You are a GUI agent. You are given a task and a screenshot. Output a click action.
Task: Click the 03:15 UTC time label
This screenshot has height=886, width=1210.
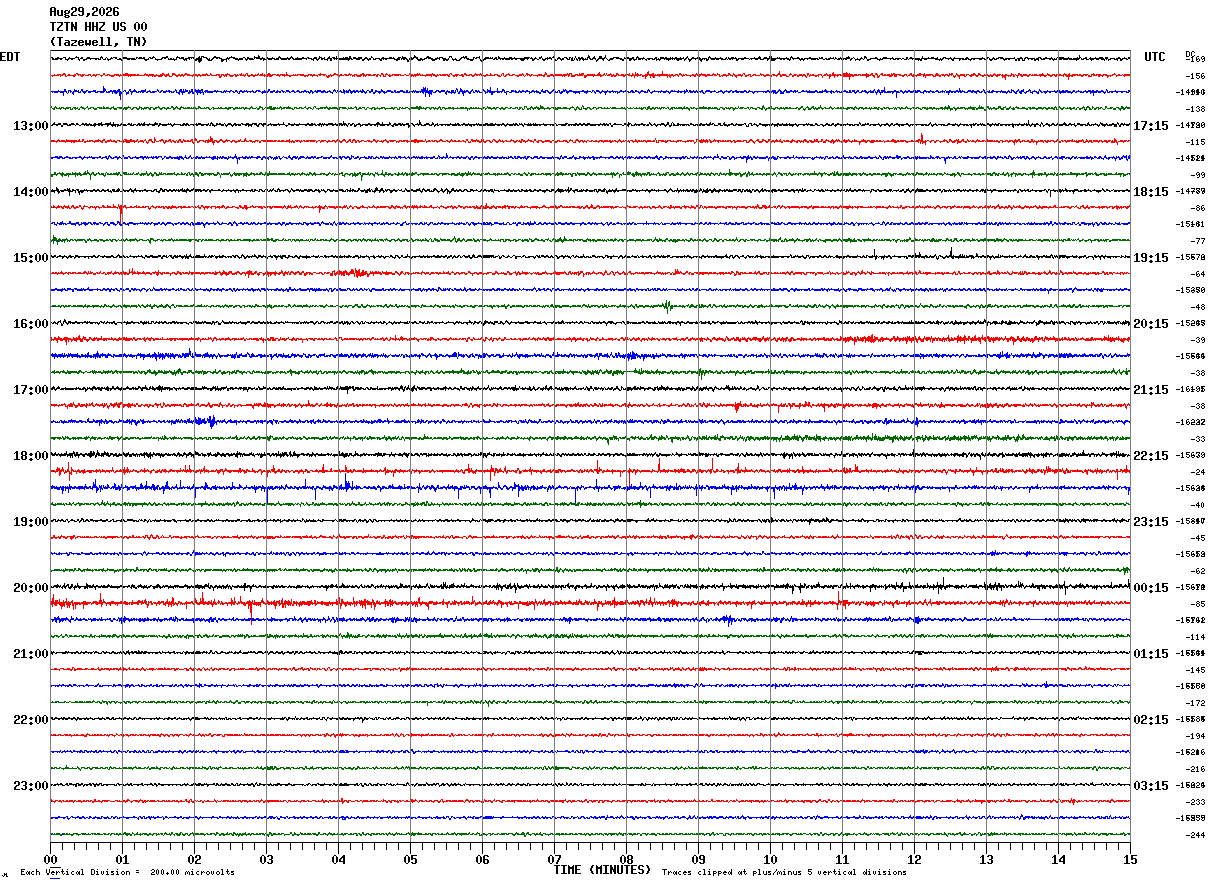[x=1150, y=786]
